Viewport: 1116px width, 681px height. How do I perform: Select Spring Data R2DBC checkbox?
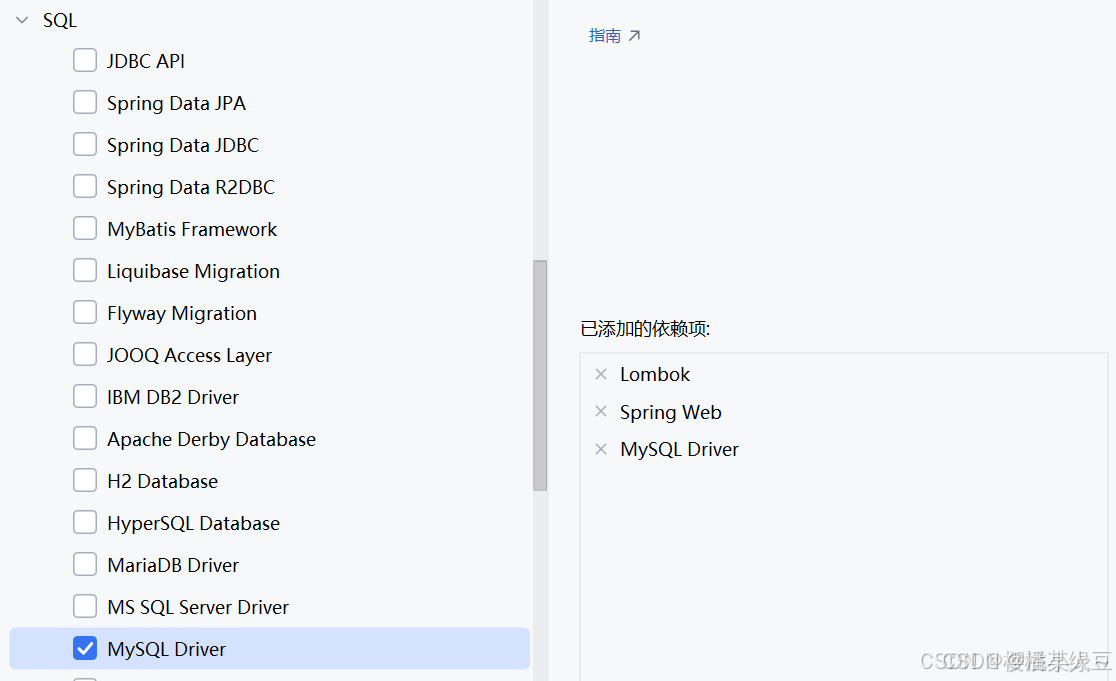[85, 186]
